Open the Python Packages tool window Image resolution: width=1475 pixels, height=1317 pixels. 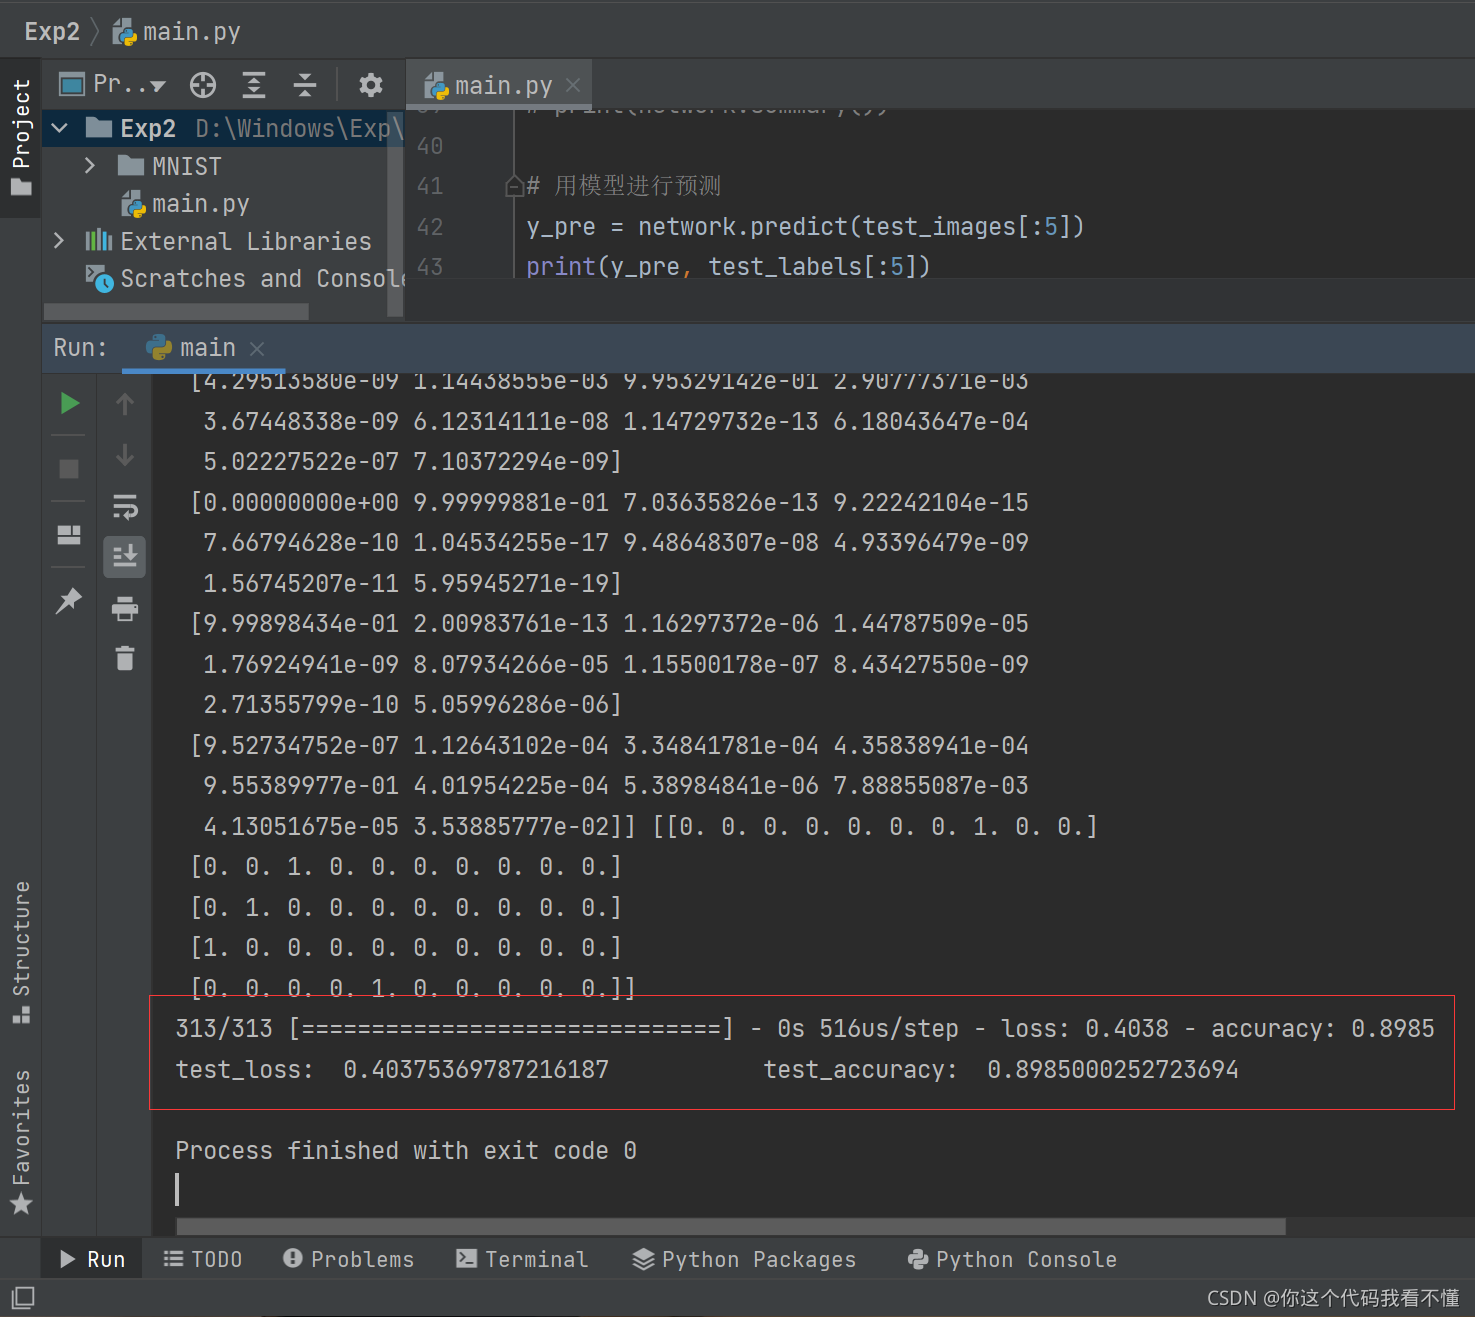point(744,1259)
